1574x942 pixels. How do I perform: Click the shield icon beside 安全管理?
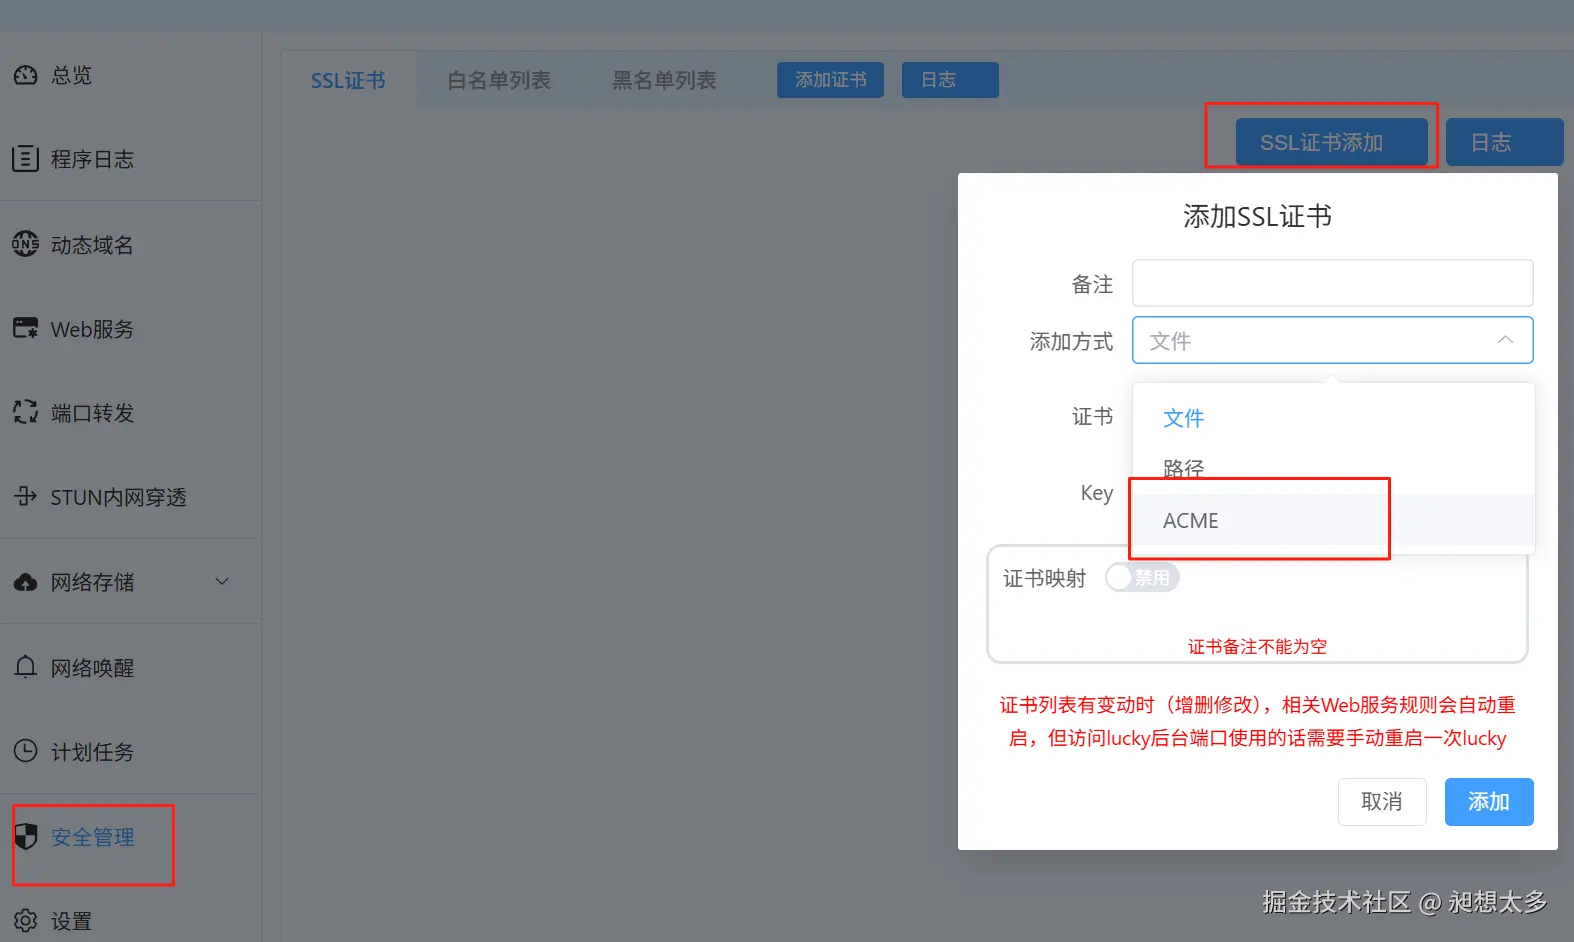coord(26,836)
